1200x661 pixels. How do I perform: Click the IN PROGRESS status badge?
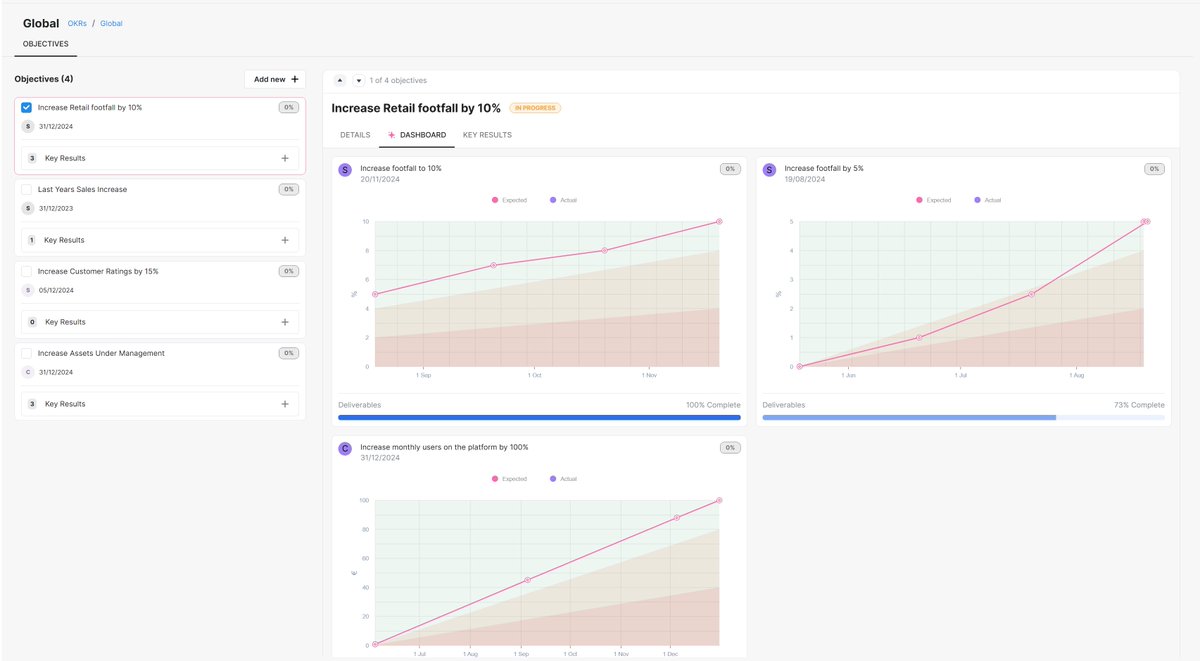(536, 108)
